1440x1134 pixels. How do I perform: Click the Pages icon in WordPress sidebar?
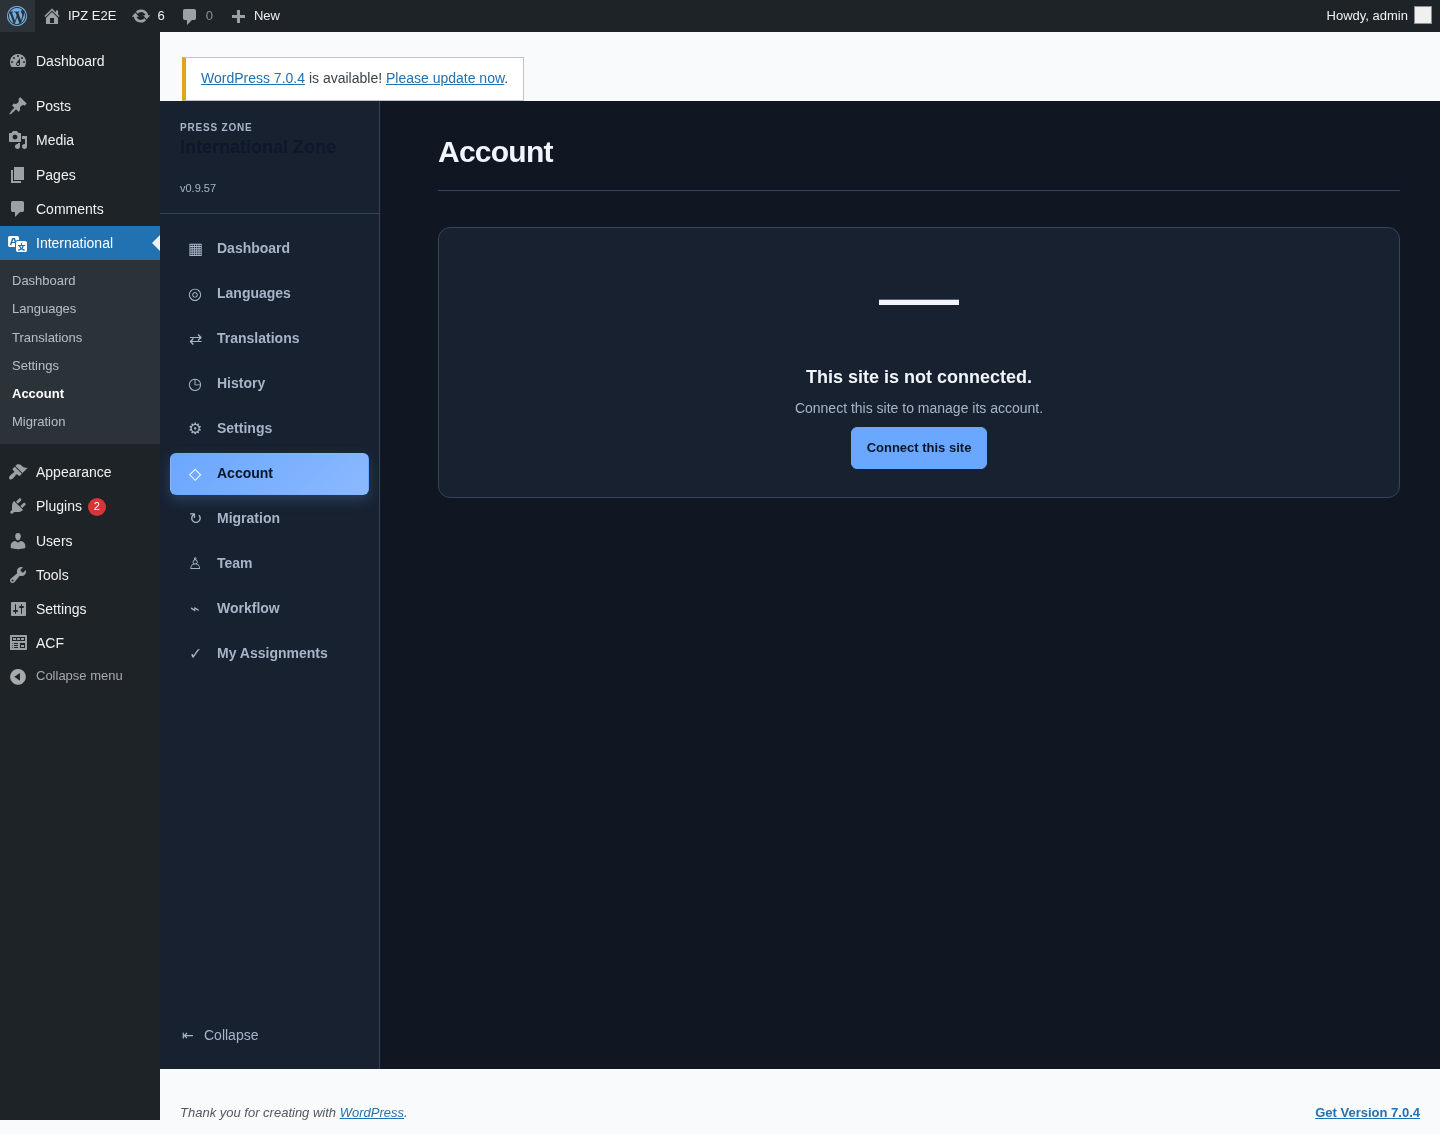tap(18, 175)
